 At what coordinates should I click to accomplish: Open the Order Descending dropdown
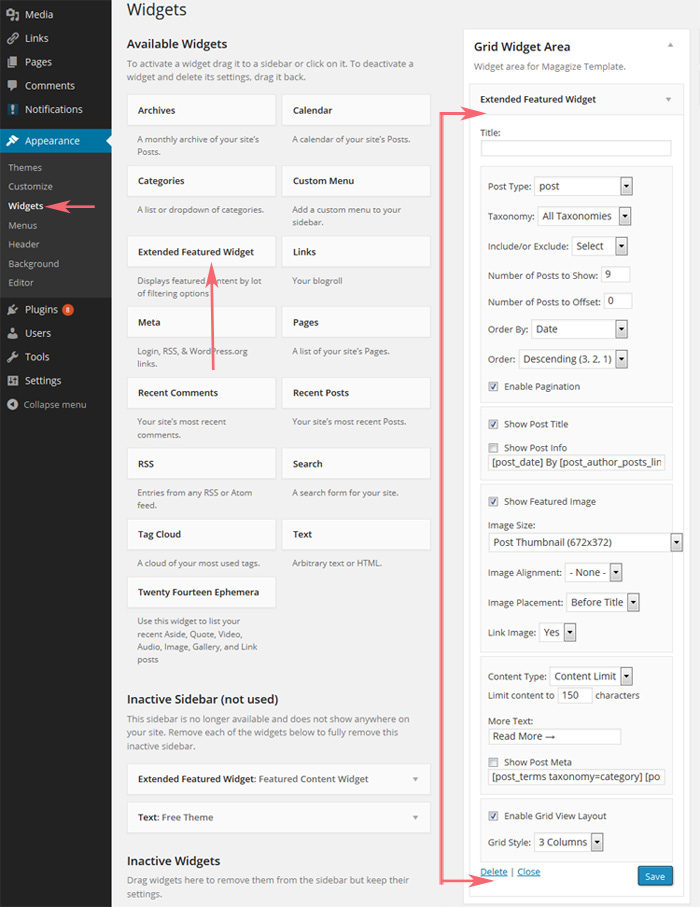click(573, 359)
